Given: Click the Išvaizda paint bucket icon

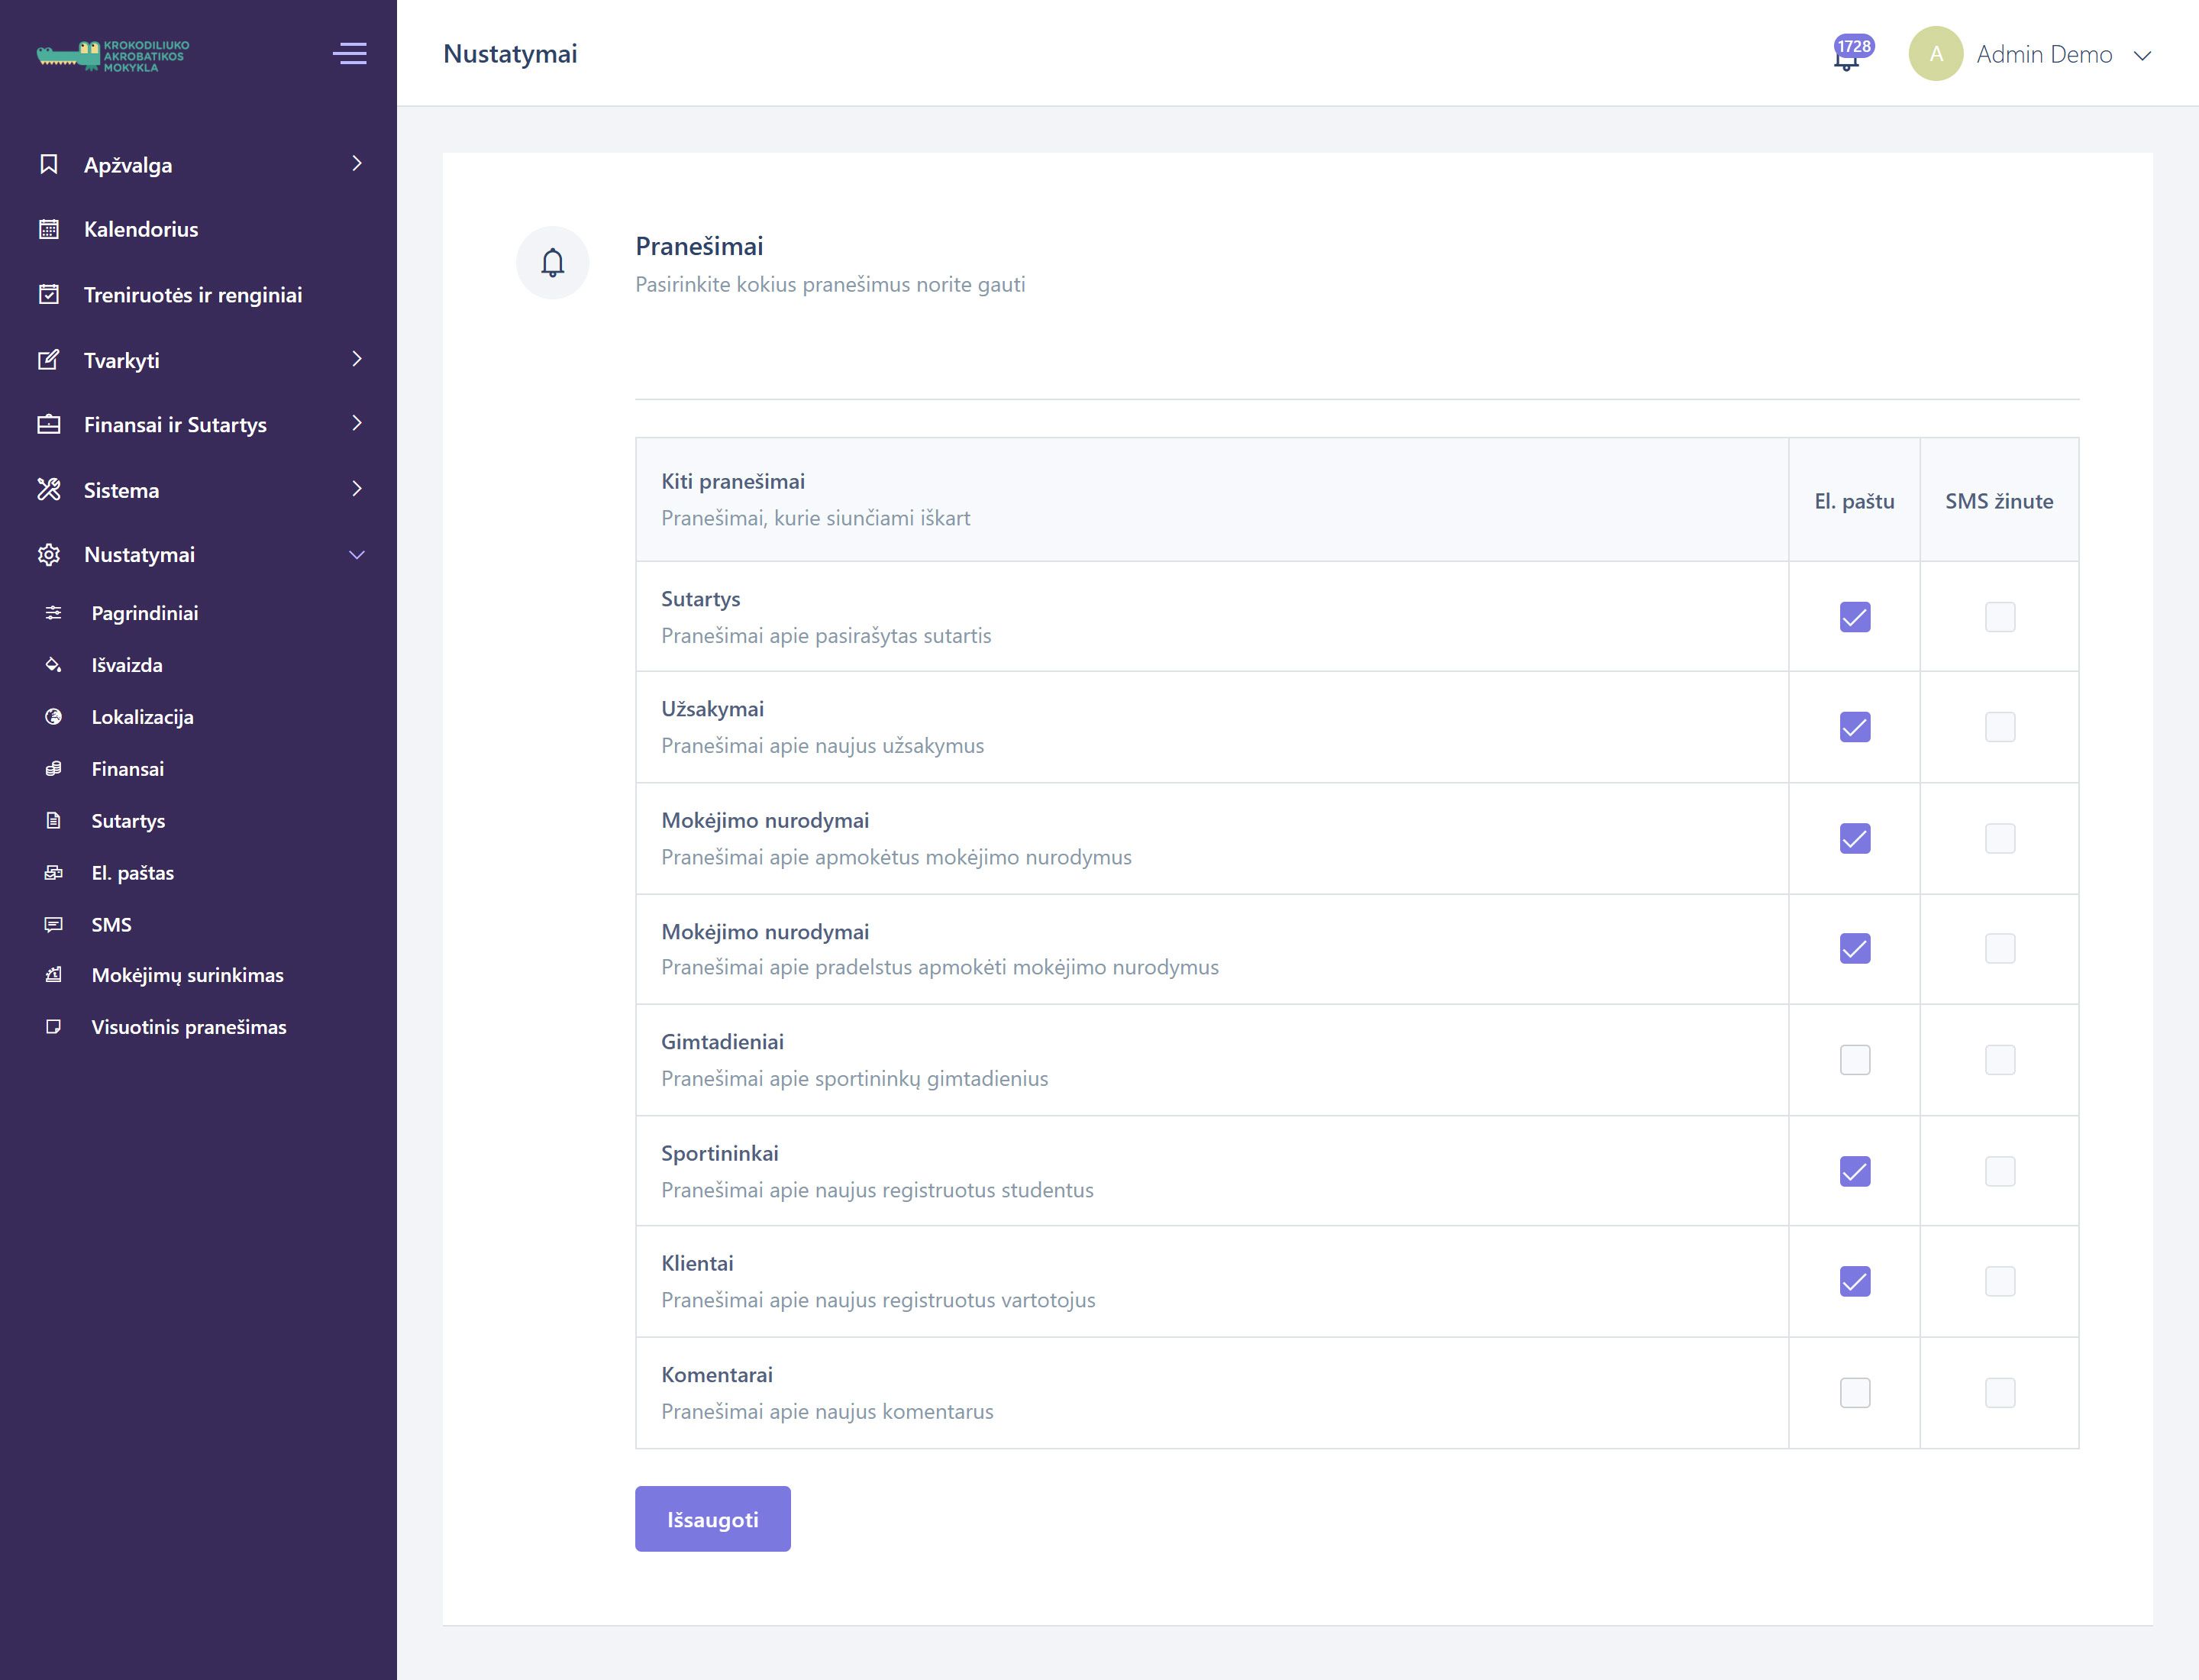Looking at the screenshot, I should point(54,665).
